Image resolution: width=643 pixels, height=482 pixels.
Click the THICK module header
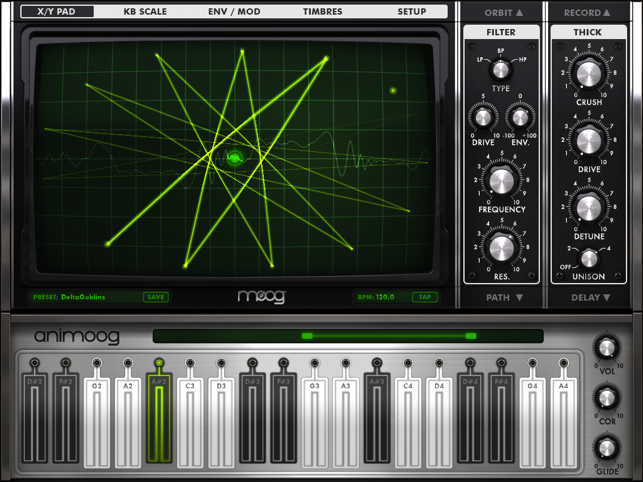(x=588, y=32)
